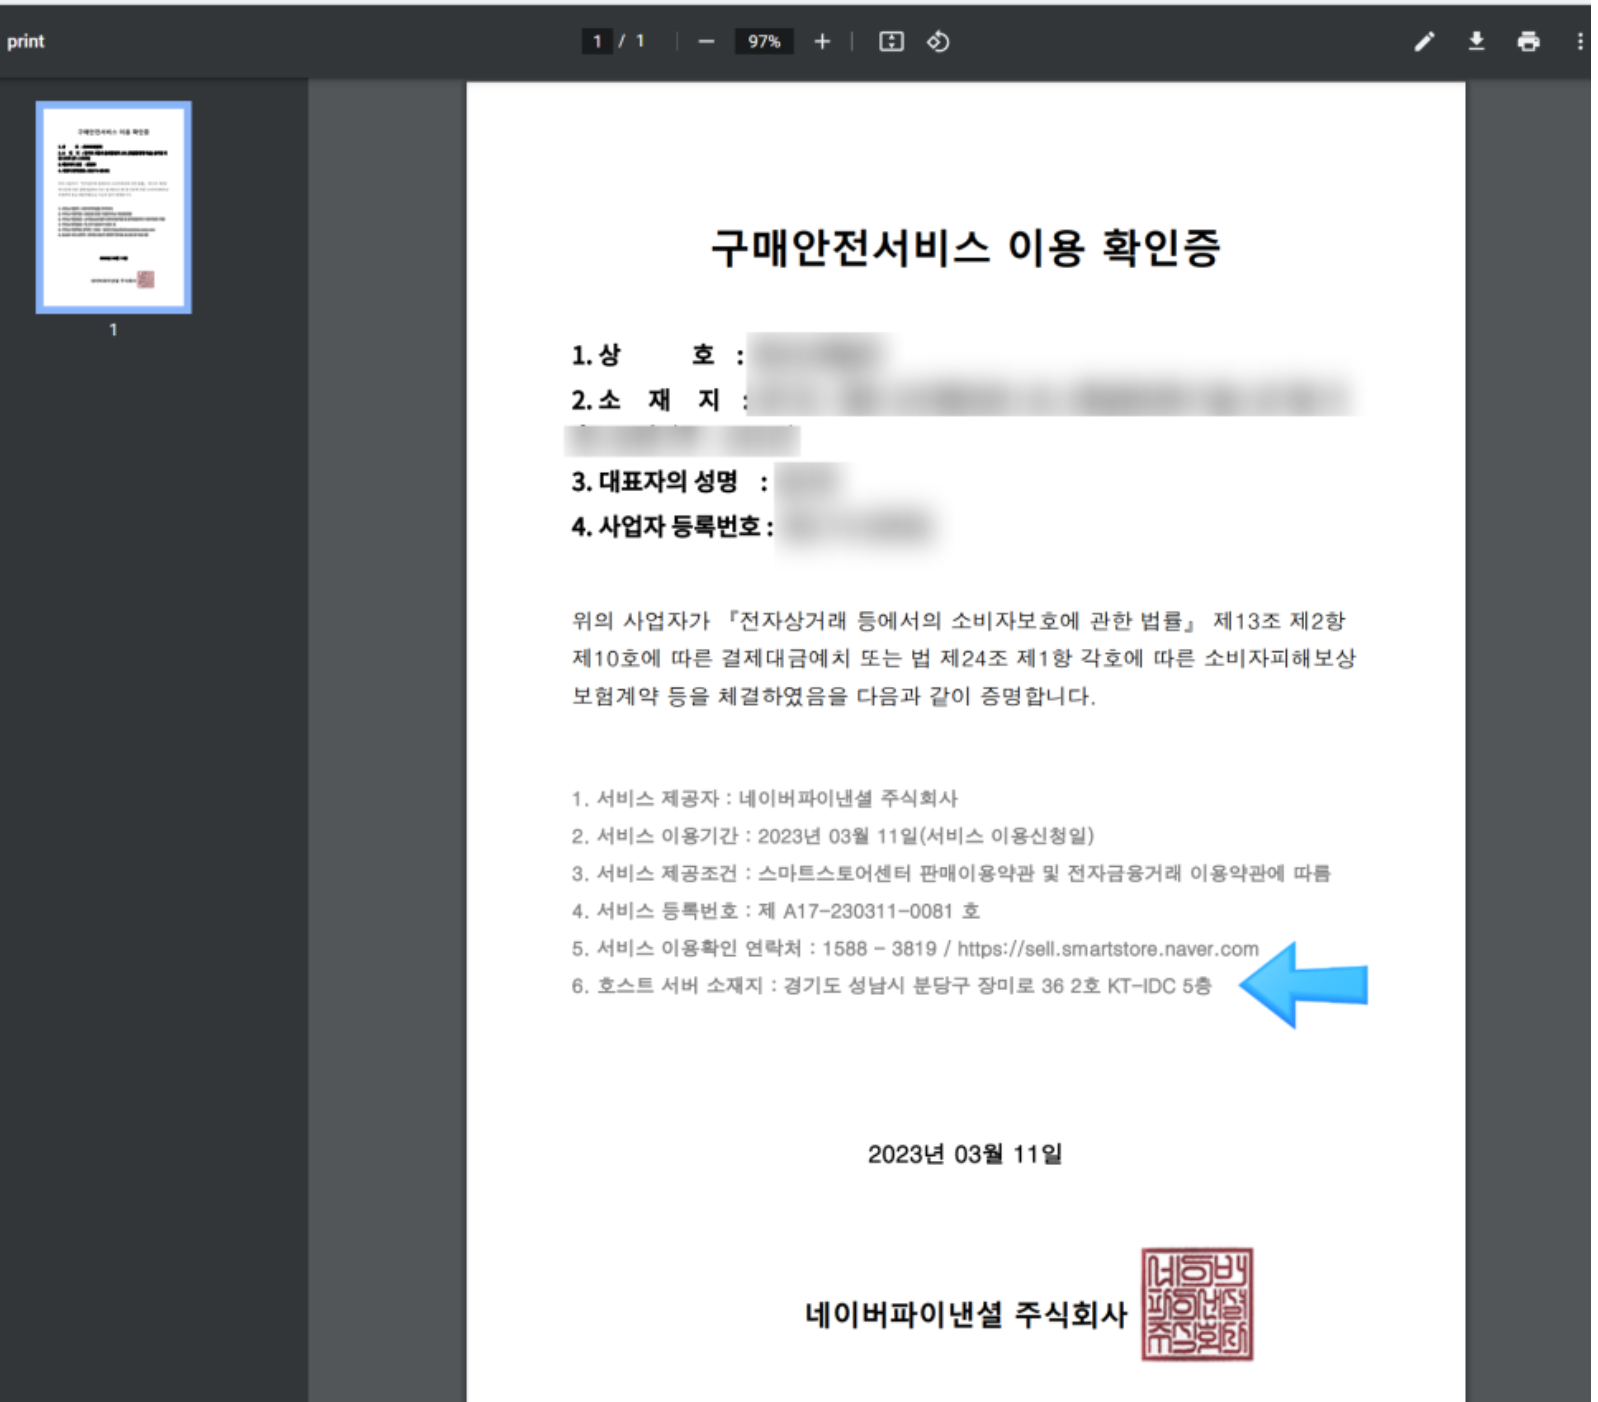This screenshot has height=1402, width=1598.
Task: Click the centered date 2023년 03월 11일
Action: (x=965, y=1155)
